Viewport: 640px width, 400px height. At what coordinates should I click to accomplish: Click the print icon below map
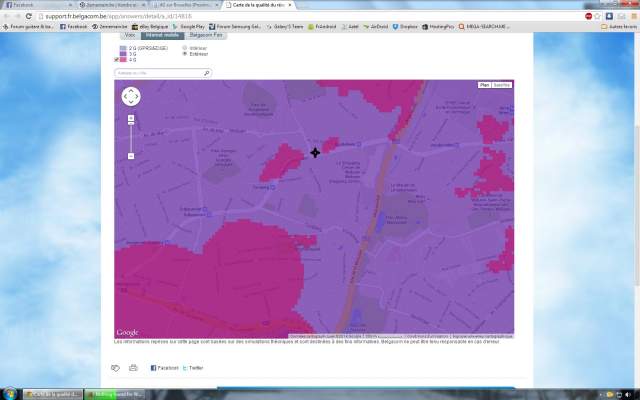click(133, 368)
